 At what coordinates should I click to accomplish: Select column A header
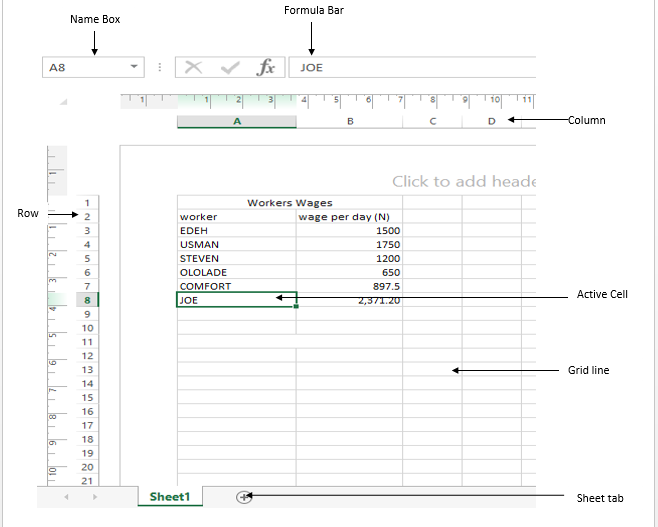point(237,121)
